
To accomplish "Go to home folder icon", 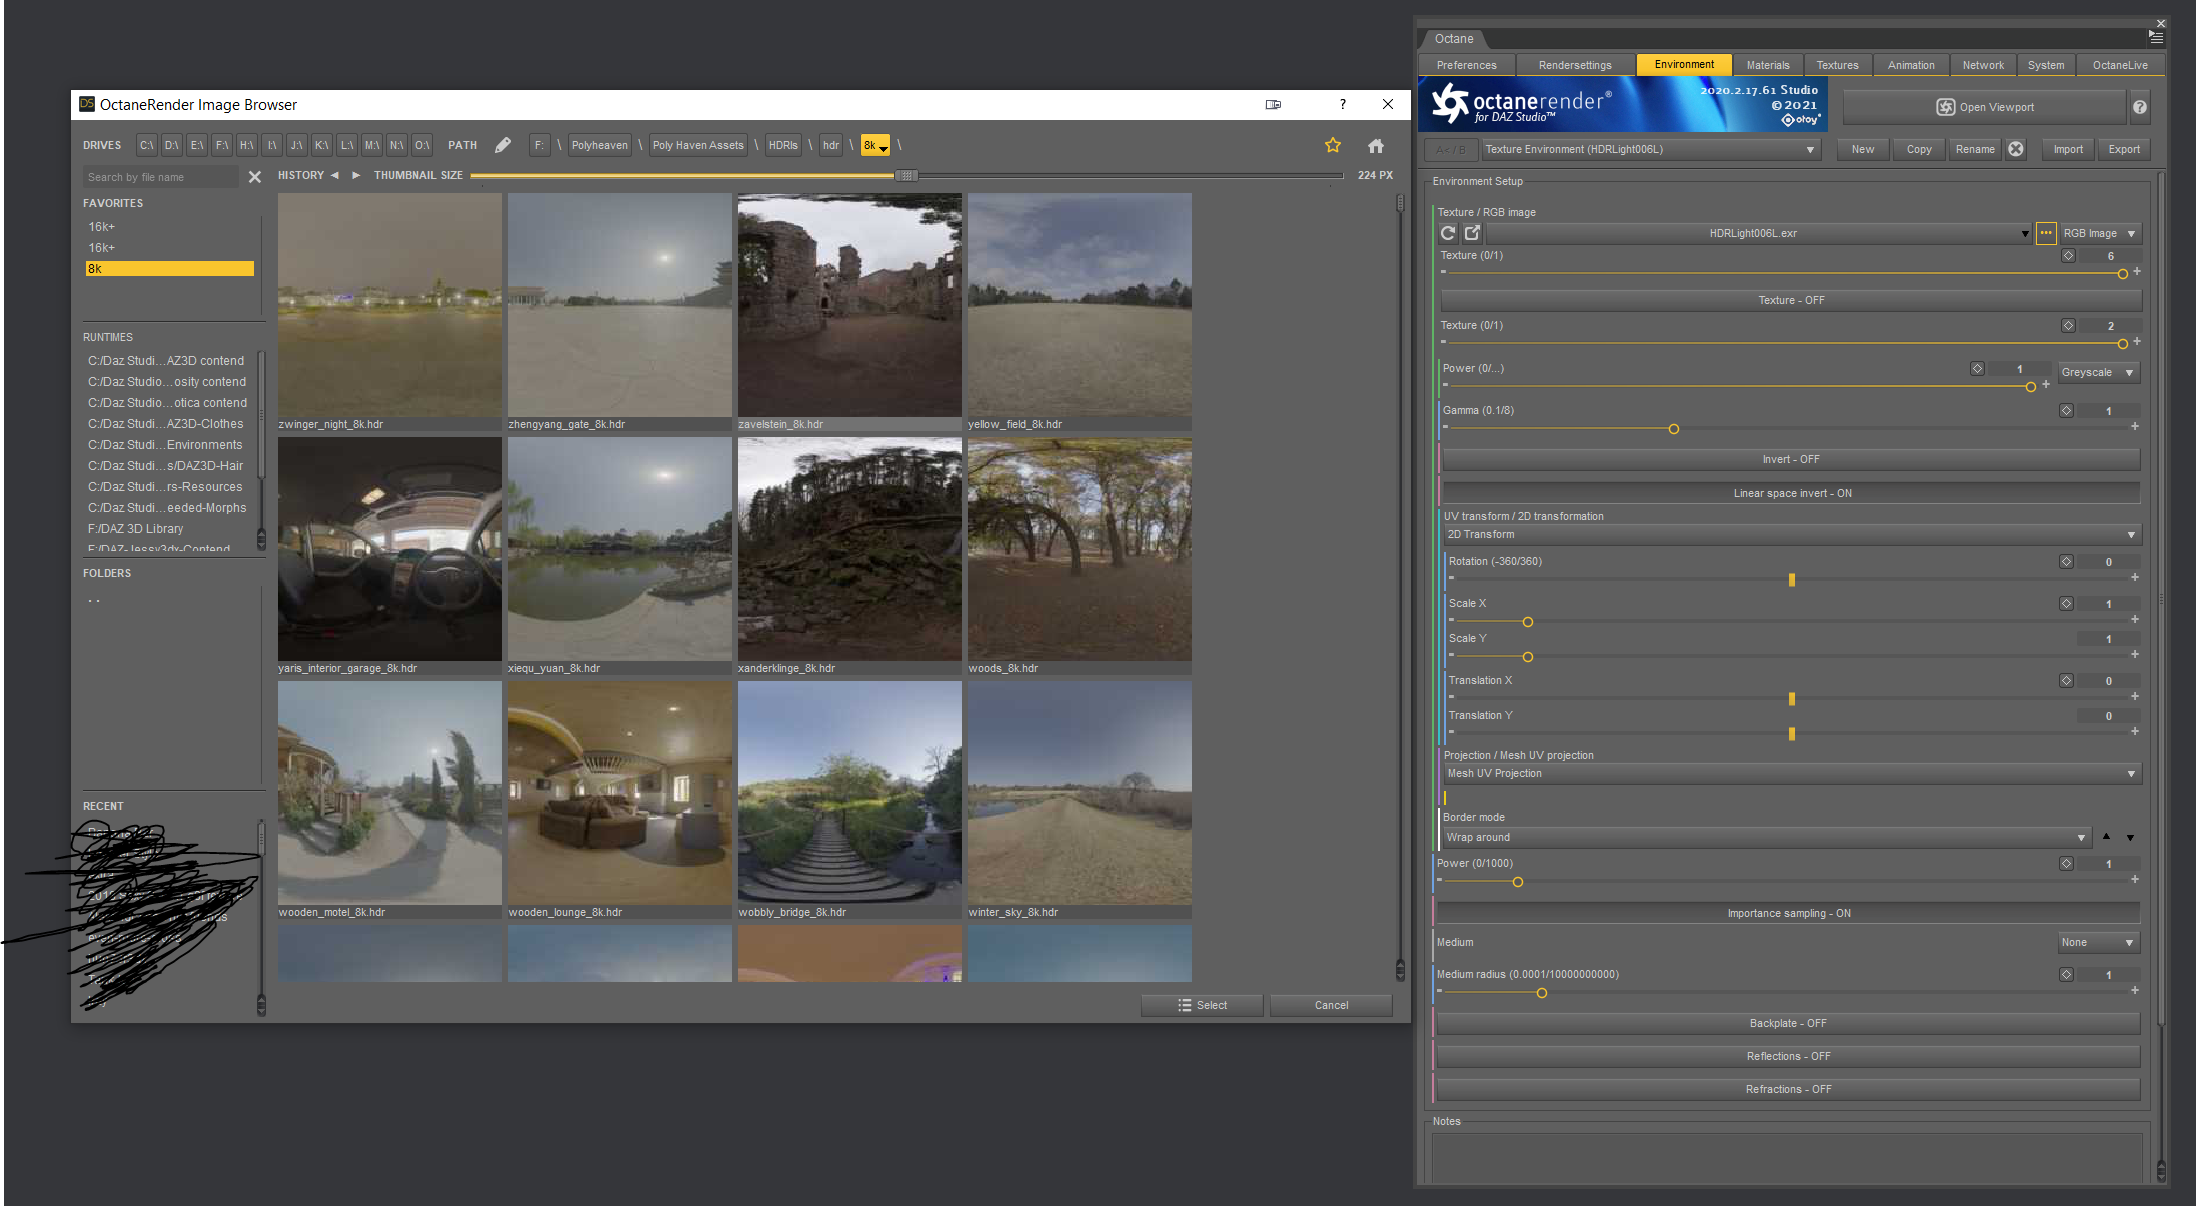I will [1376, 146].
